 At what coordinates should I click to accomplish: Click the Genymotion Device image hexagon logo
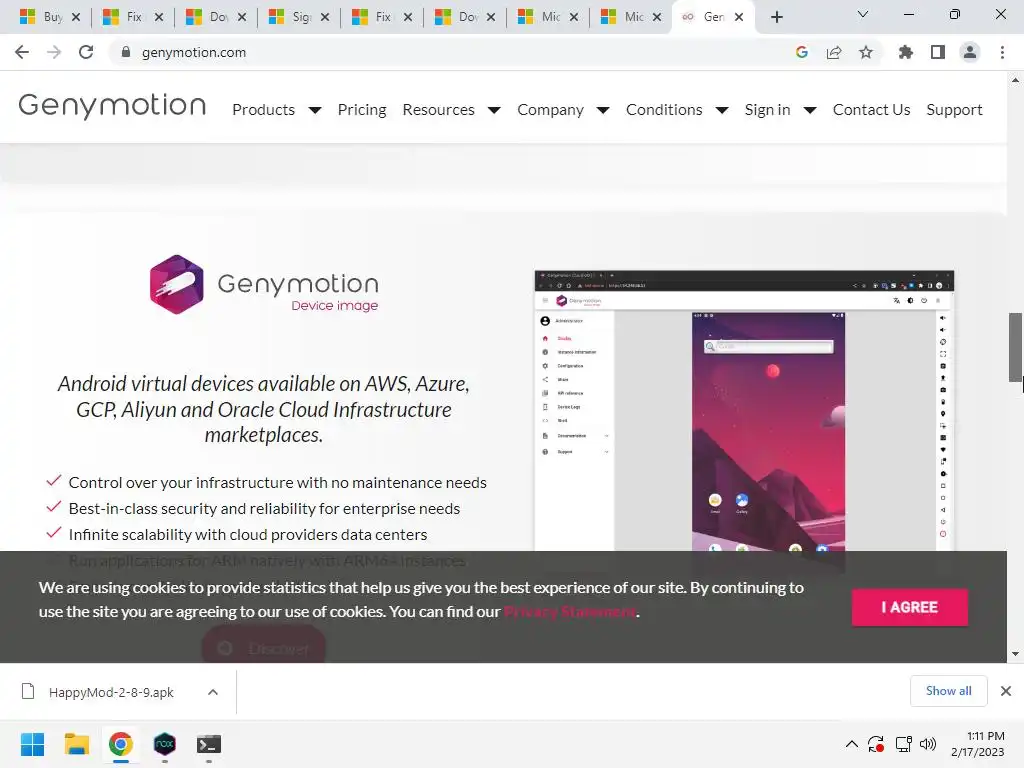pos(176,285)
